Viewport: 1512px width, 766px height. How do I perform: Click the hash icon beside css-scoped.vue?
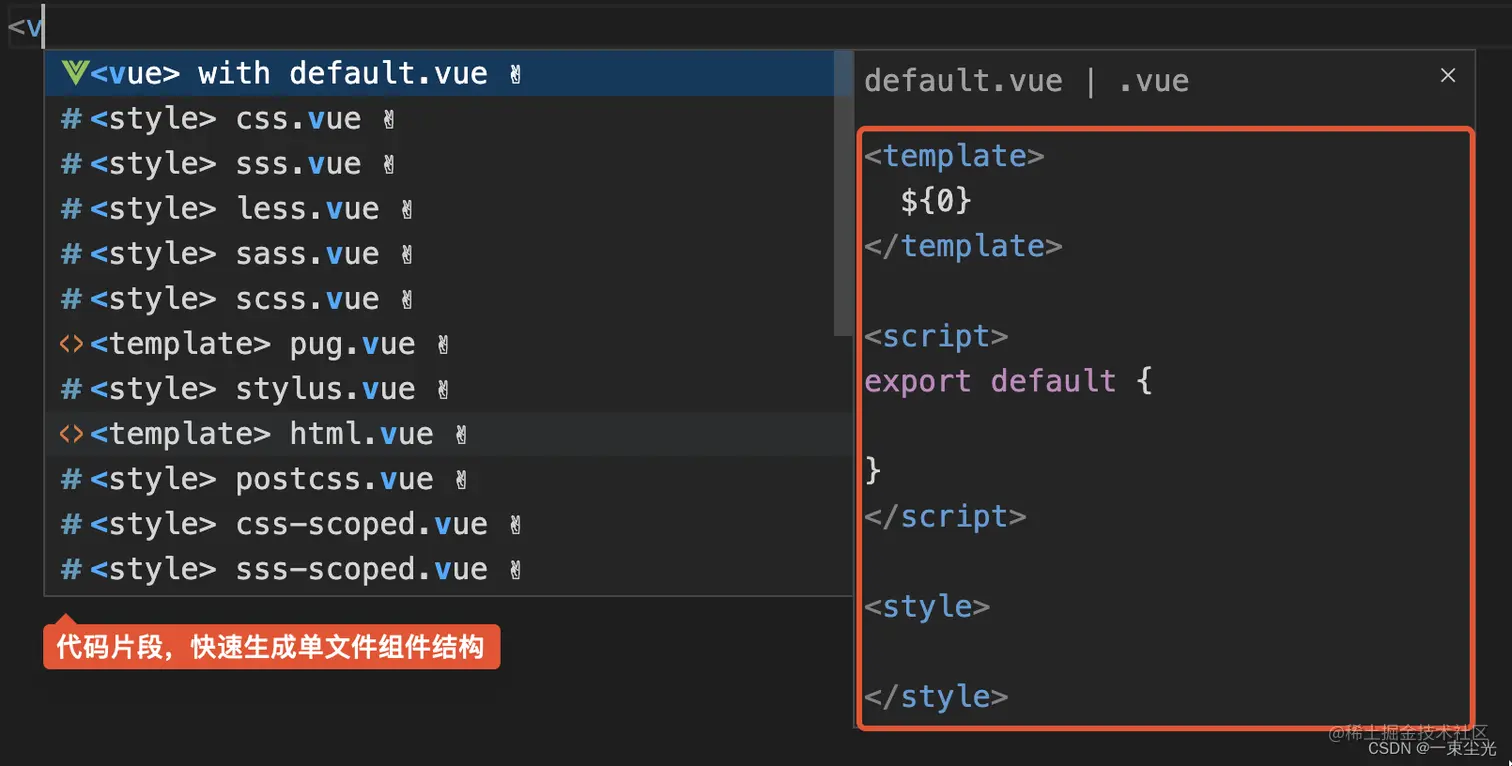[x=71, y=524]
